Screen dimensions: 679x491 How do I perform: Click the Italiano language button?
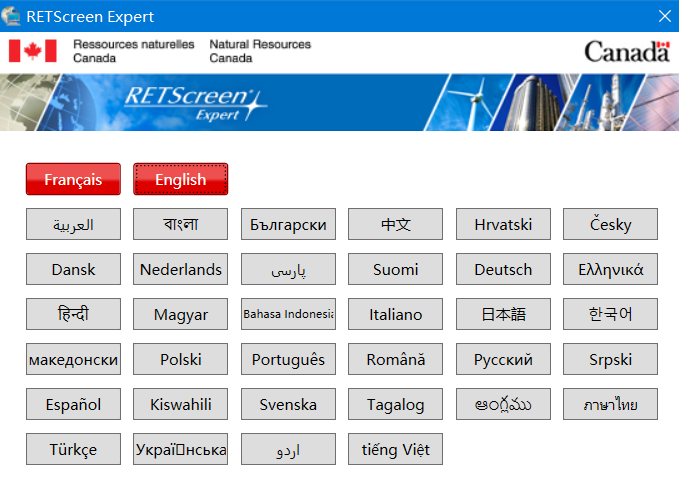pyautogui.click(x=395, y=314)
